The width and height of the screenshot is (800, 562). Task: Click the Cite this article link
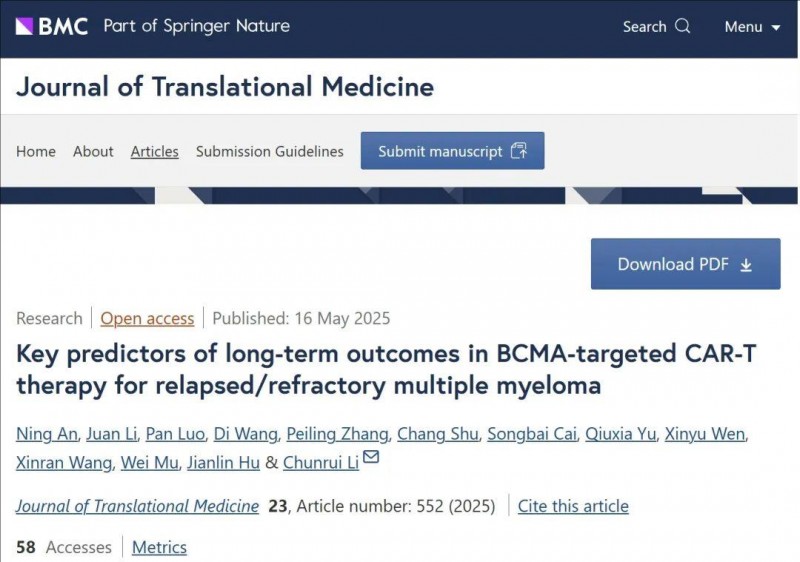573,506
